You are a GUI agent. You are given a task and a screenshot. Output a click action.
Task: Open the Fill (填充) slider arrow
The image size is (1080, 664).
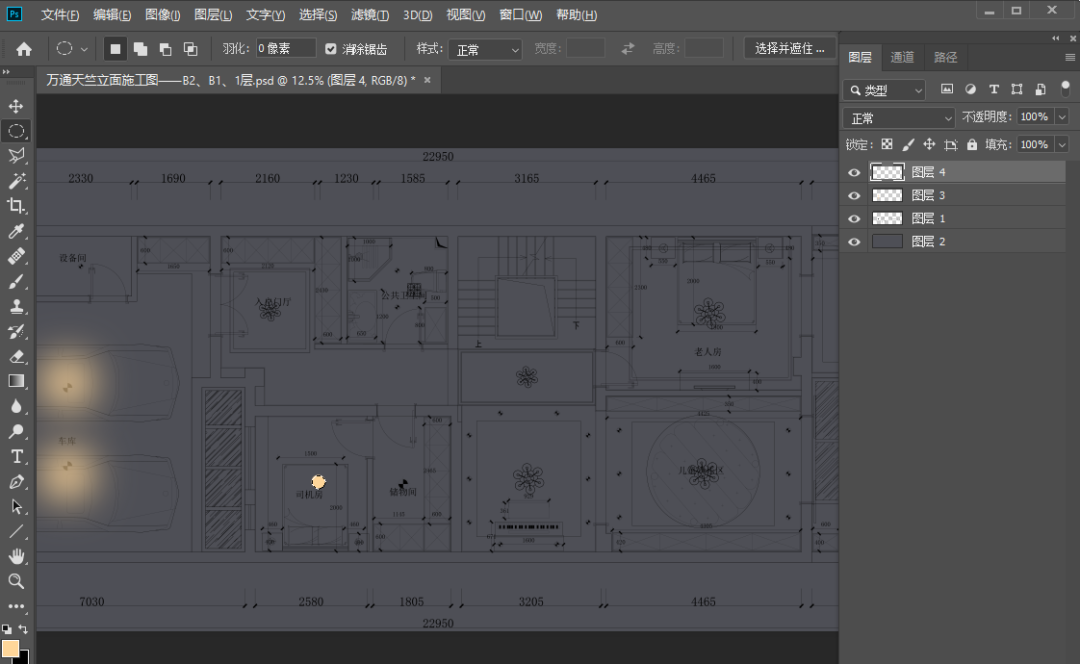(1062, 145)
